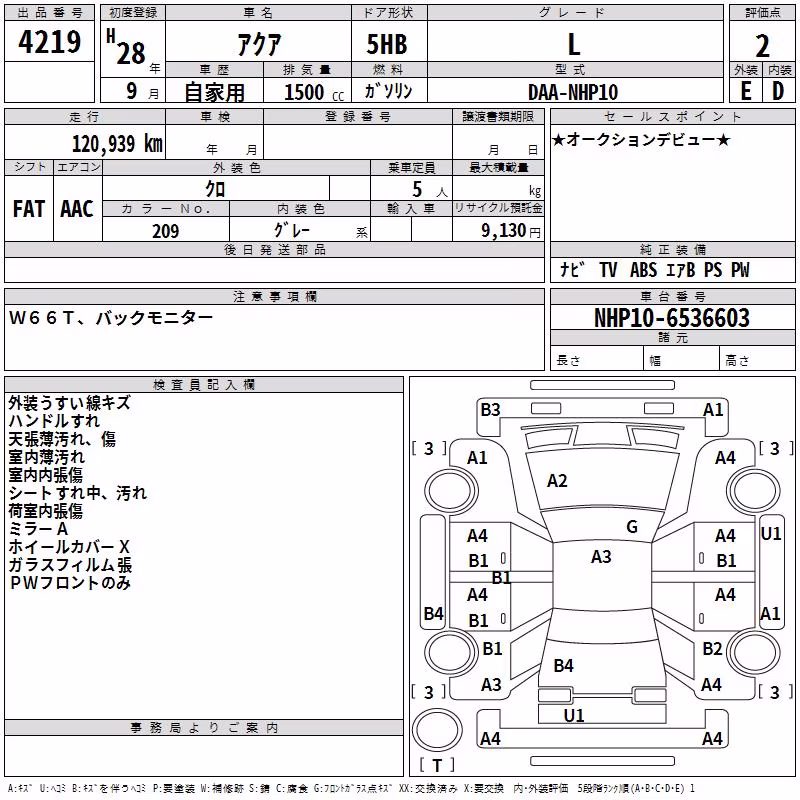Click the mileage 120,939 km

point(117,144)
